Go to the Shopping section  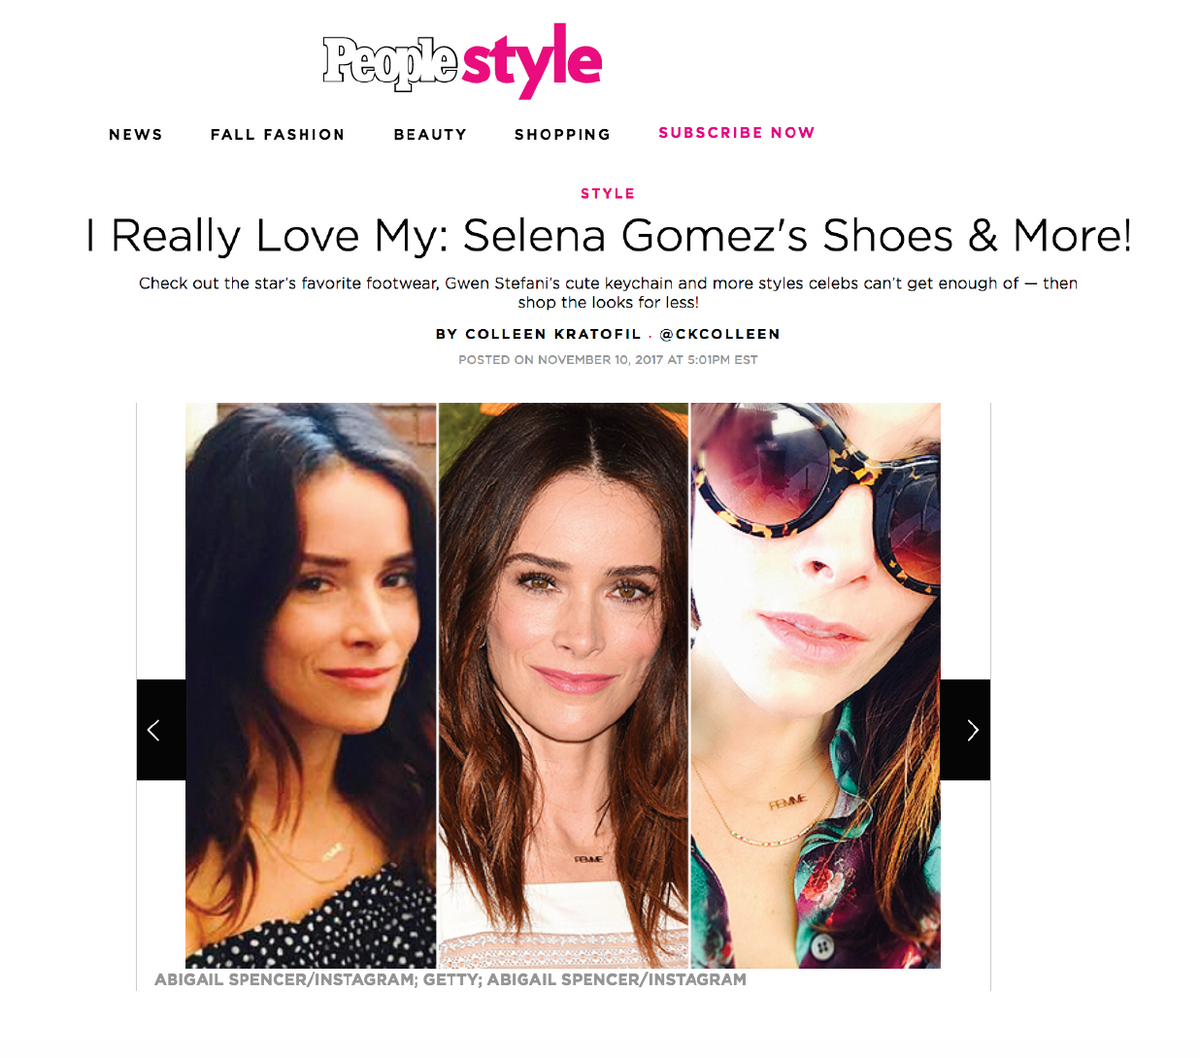(562, 135)
